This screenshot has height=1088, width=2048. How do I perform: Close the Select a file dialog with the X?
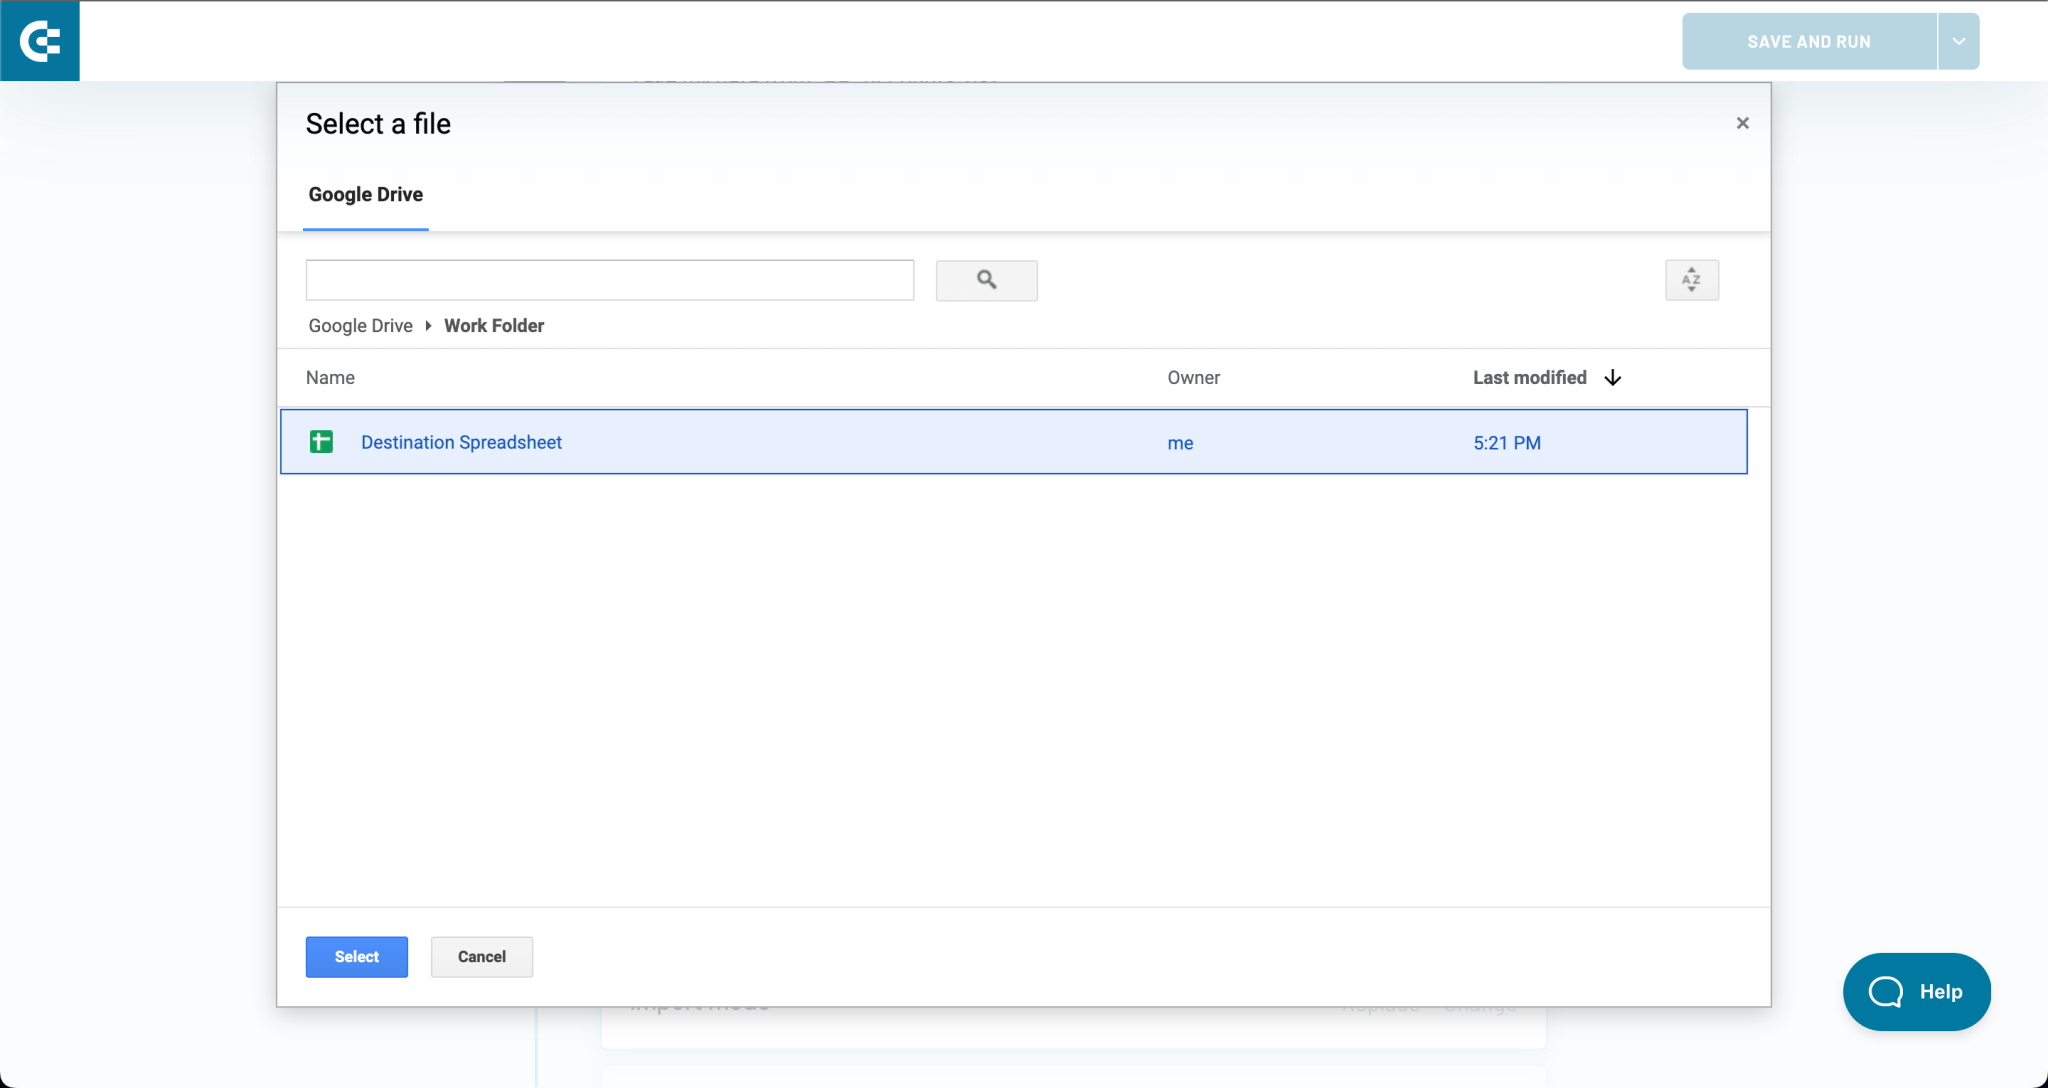[1742, 122]
